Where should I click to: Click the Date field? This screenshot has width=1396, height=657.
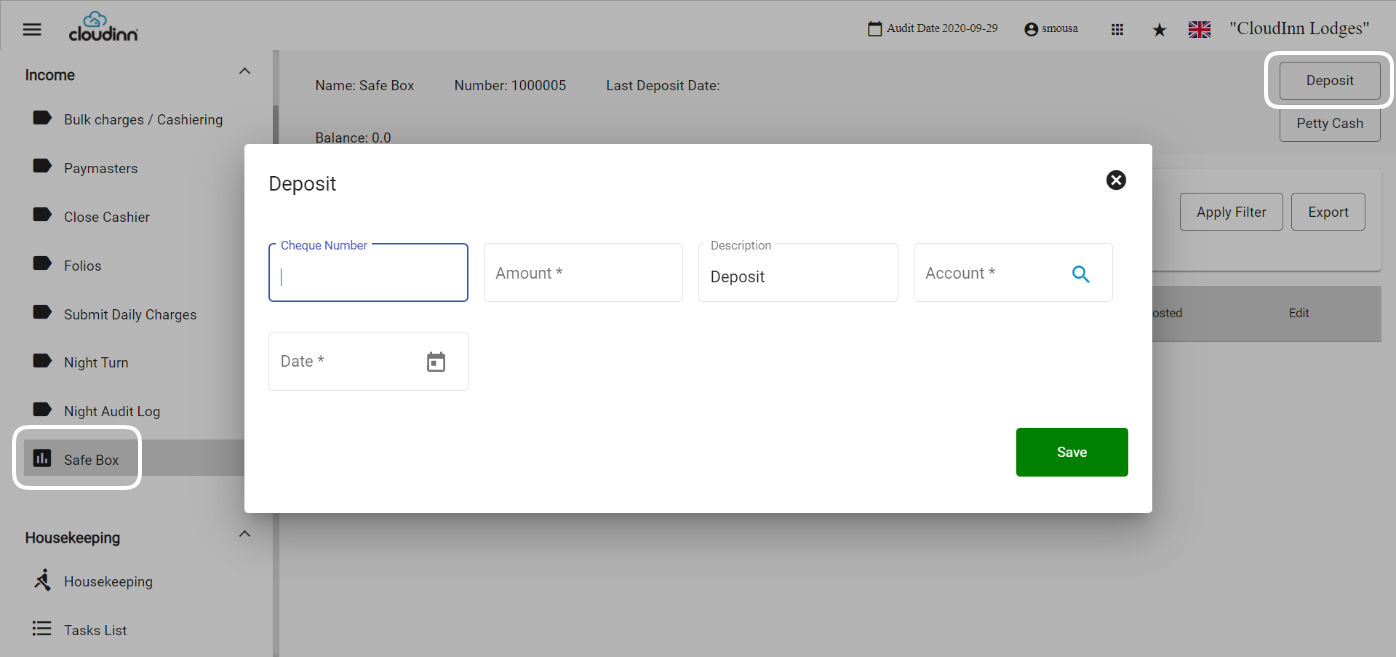(x=368, y=361)
